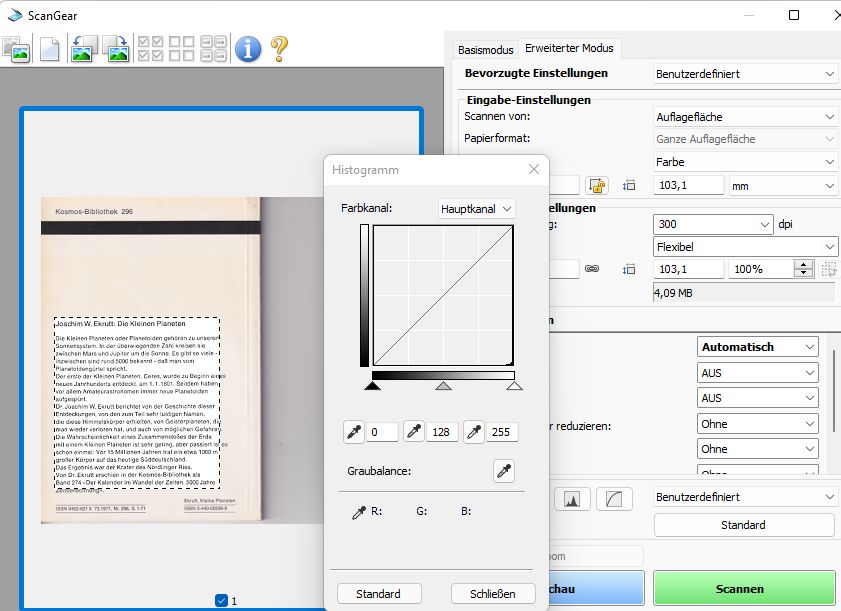The width and height of the screenshot is (841, 611).
Task: Click the 103,1 field beside 100%
Action: point(689,269)
